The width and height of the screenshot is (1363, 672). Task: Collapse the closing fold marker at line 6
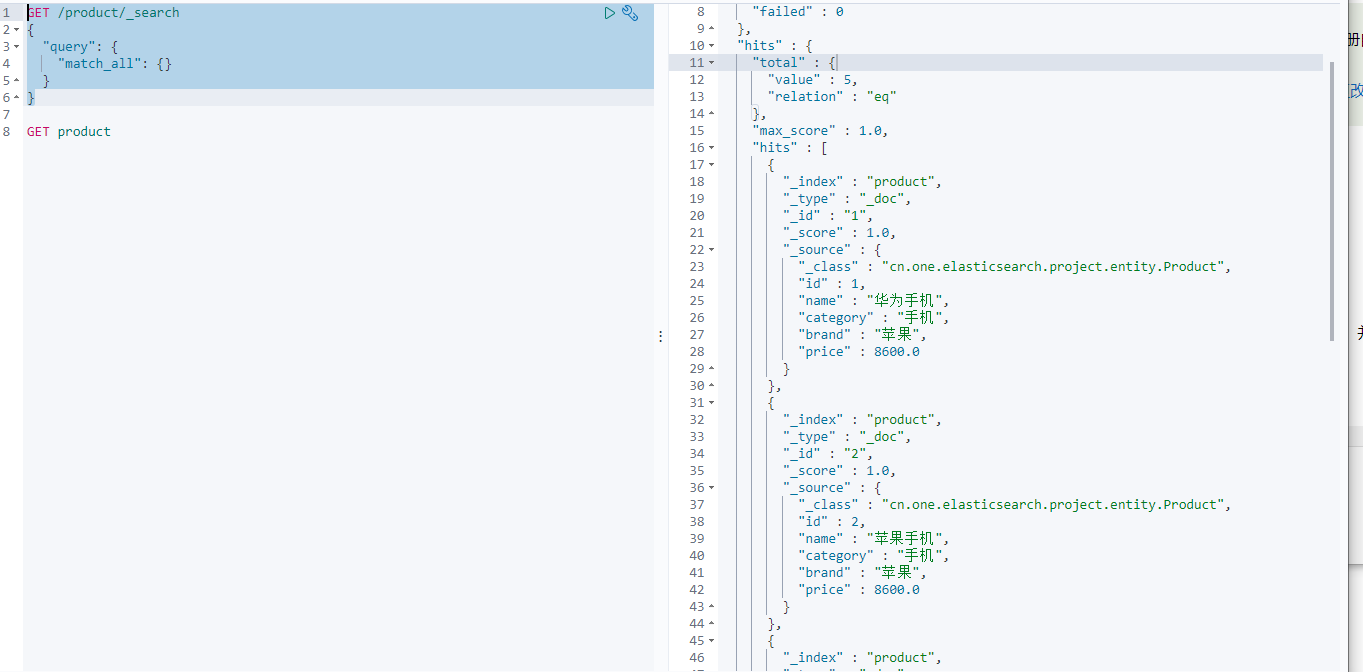coord(15,97)
